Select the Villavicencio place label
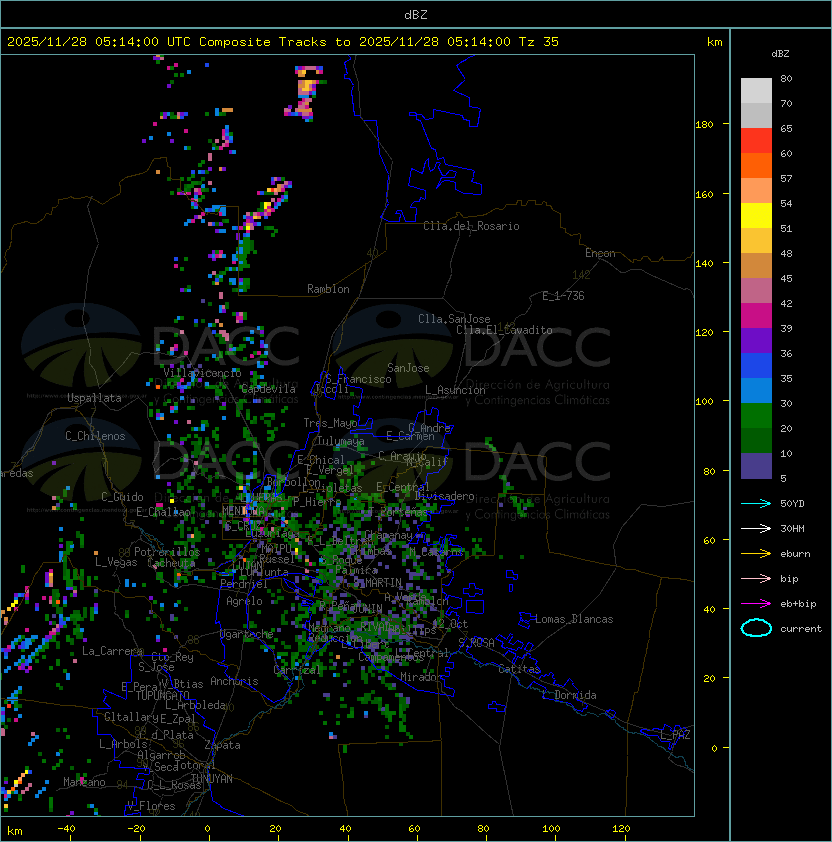 click(202, 373)
